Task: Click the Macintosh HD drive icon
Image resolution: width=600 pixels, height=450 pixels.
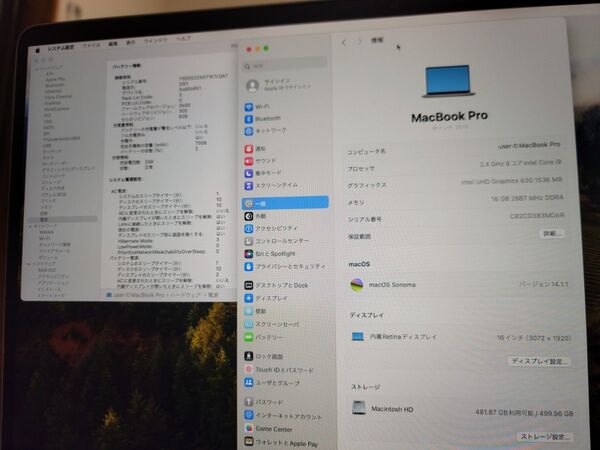Action: point(359,408)
